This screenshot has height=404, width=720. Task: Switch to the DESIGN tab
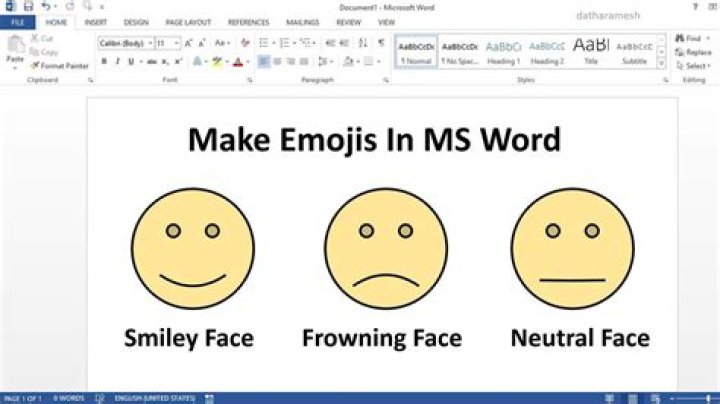pos(136,22)
